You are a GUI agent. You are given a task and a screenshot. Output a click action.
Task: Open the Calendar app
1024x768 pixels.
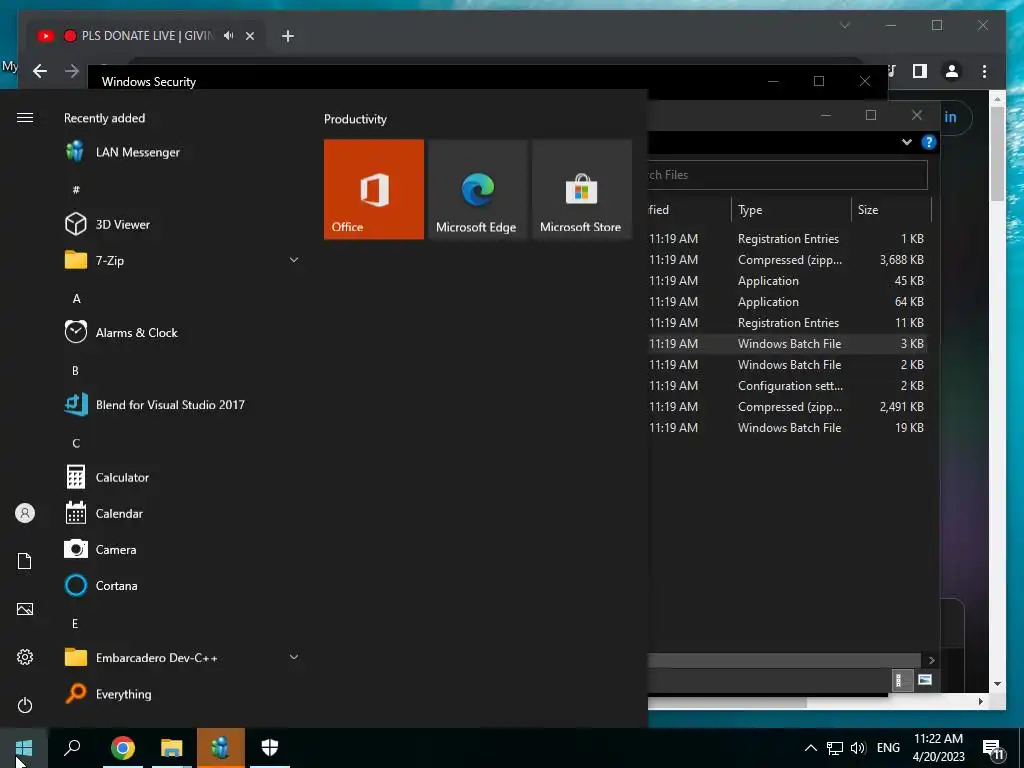pyautogui.click(x=181, y=513)
